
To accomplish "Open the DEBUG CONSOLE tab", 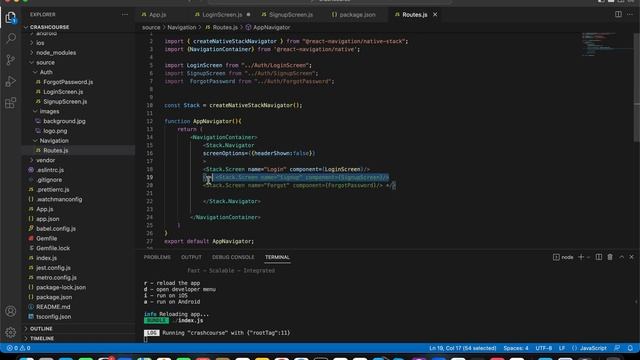I will pos(233,257).
